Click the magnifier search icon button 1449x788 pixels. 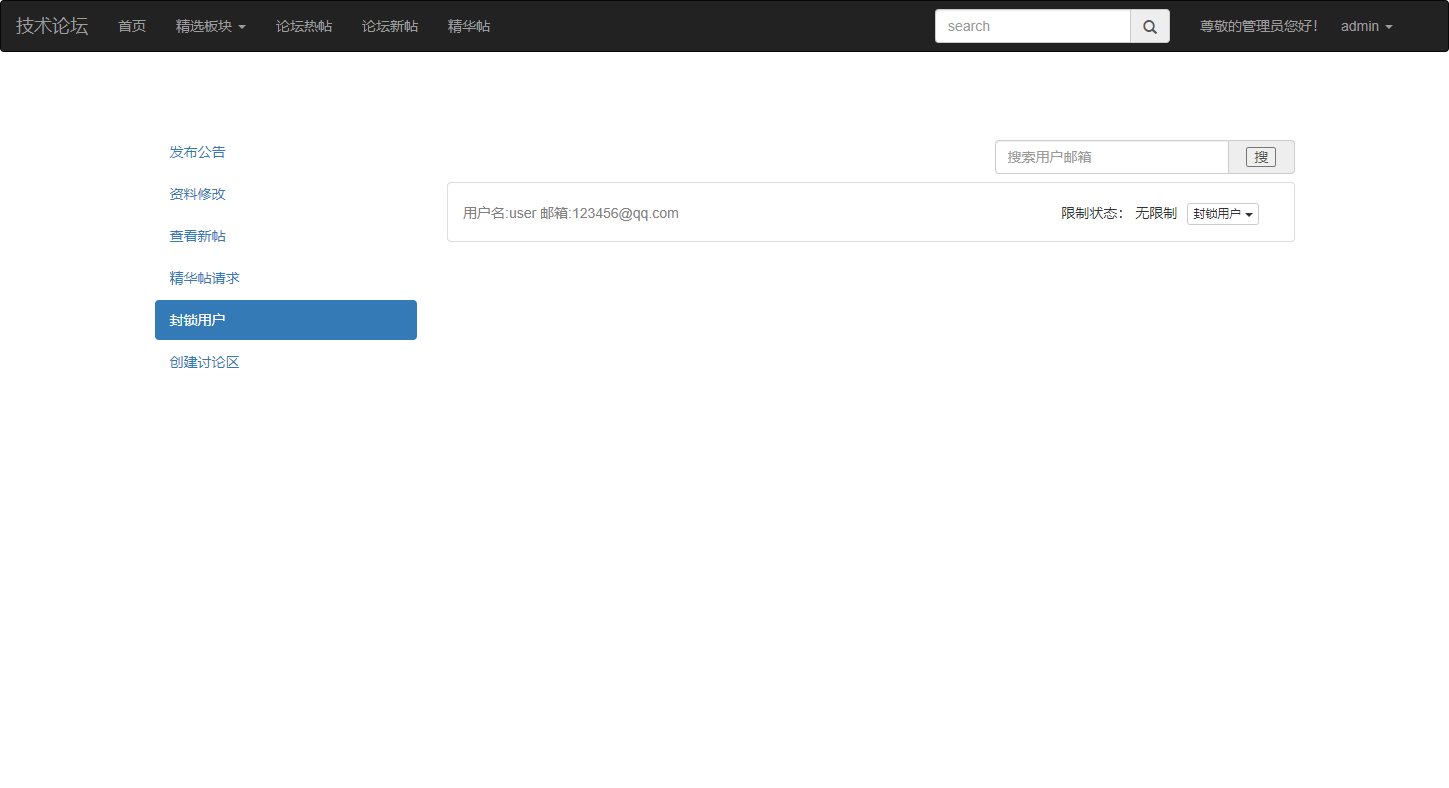click(x=1150, y=26)
